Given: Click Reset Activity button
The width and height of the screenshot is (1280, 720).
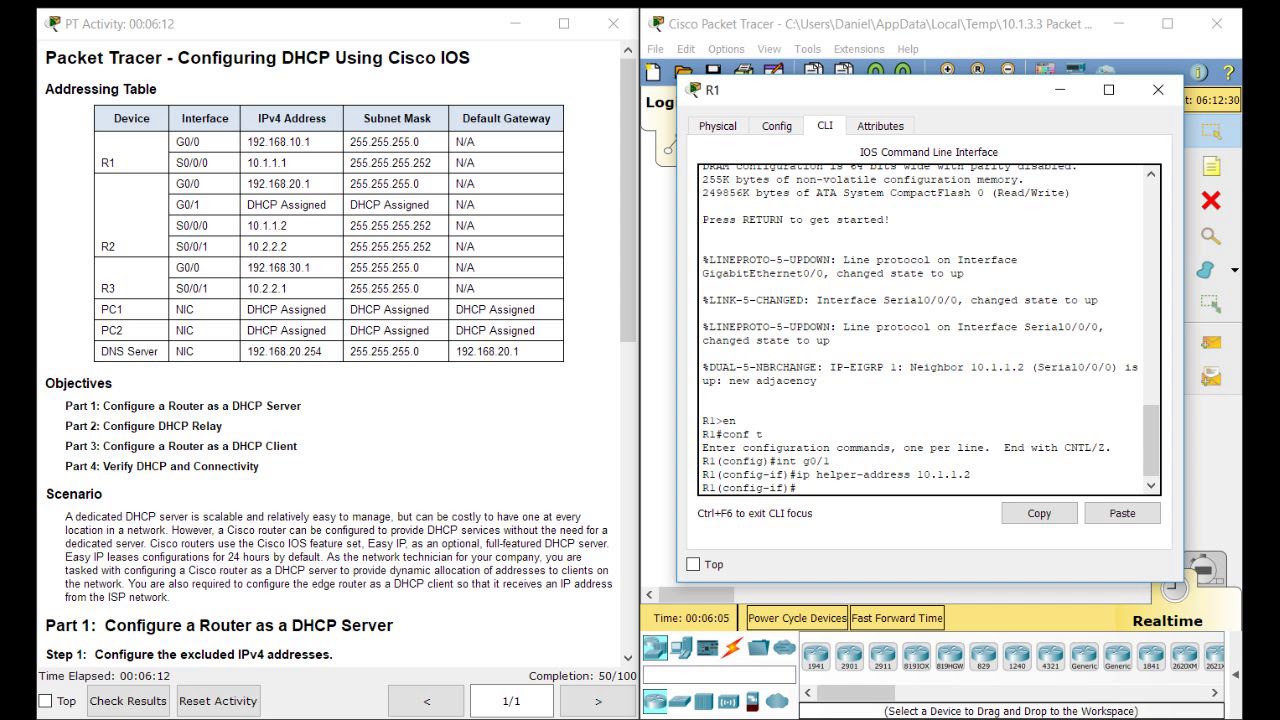Looking at the screenshot, I should tap(218, 701).
